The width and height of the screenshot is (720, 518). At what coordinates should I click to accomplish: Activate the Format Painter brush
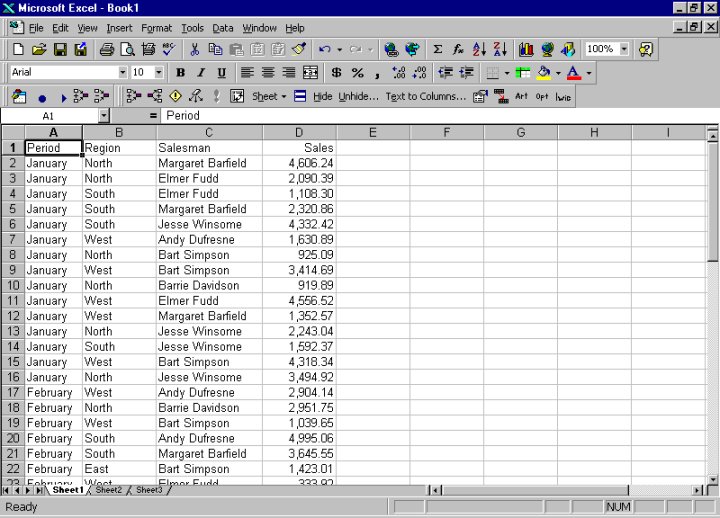pyautogui.click(x=299, y=49)
